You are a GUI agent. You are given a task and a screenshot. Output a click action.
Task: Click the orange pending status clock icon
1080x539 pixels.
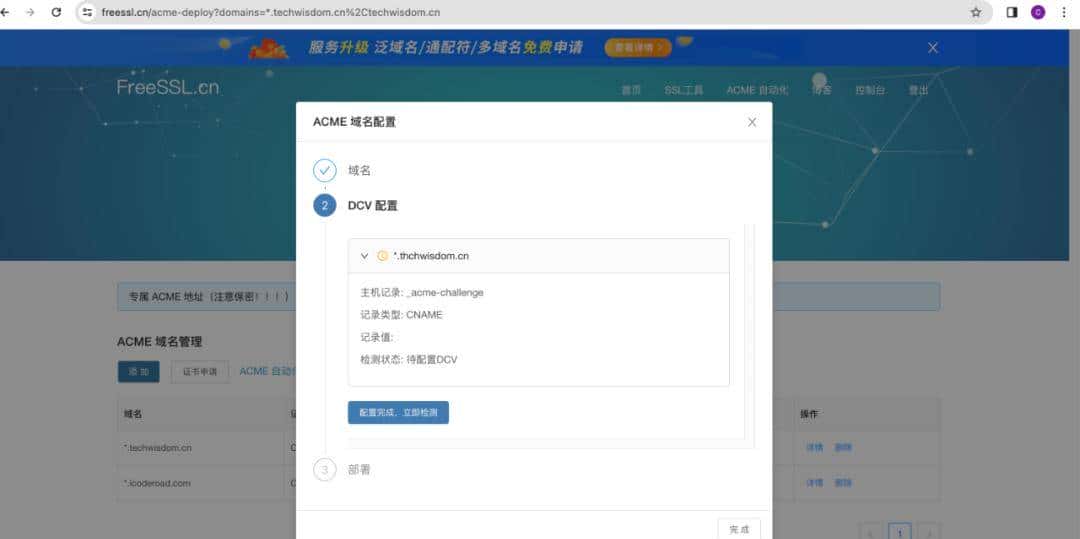coord(382,255)
